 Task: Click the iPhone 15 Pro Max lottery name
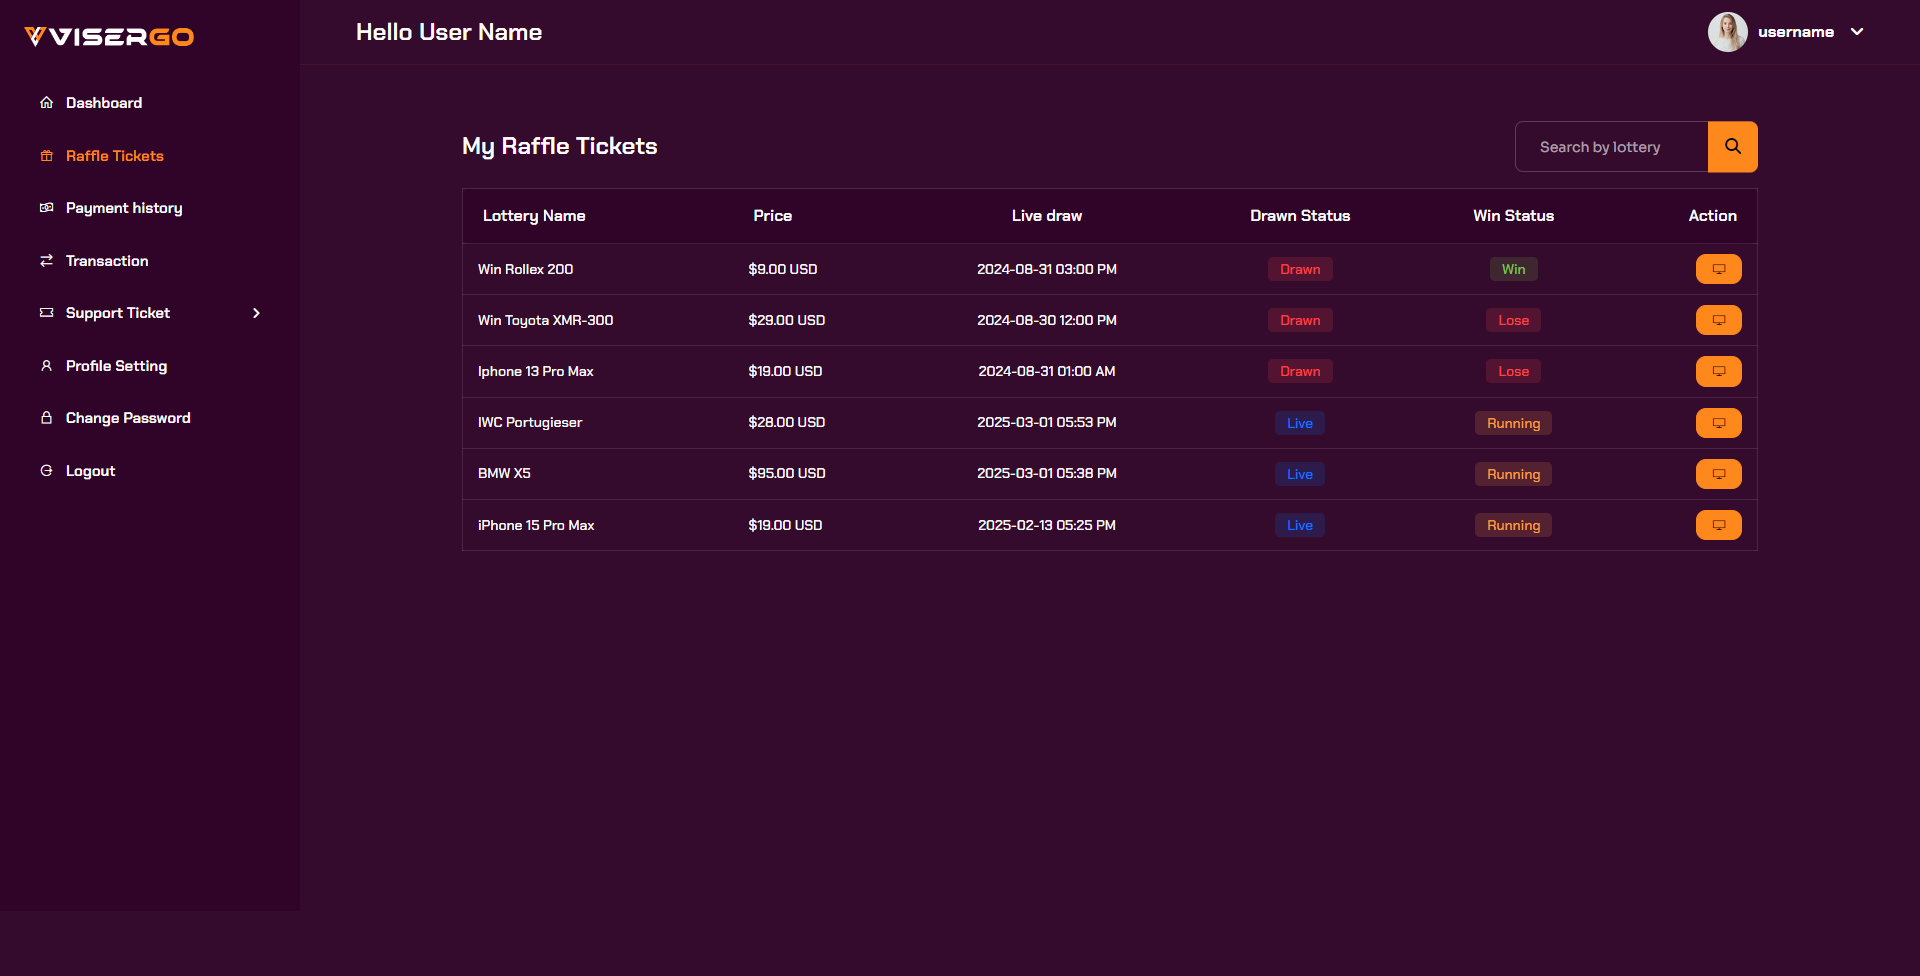click(x=536, y=525)
